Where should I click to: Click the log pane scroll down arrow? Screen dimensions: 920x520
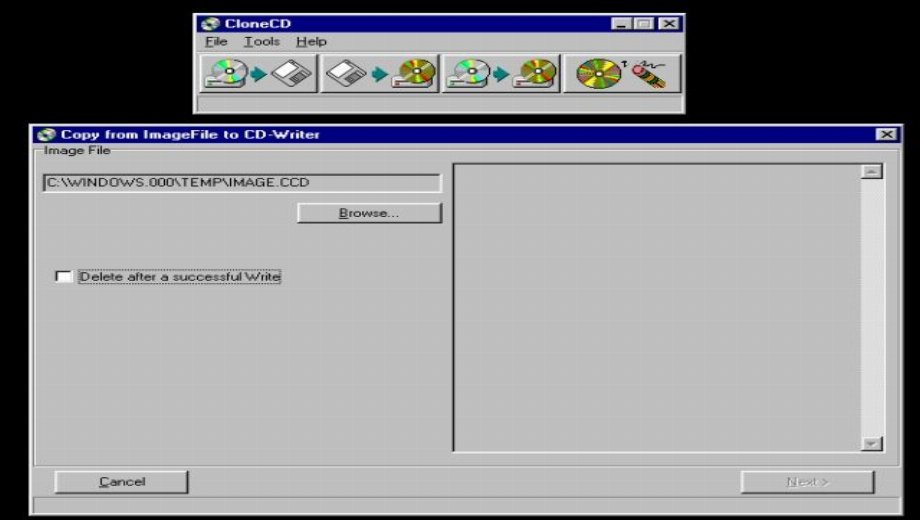[872, 444]
